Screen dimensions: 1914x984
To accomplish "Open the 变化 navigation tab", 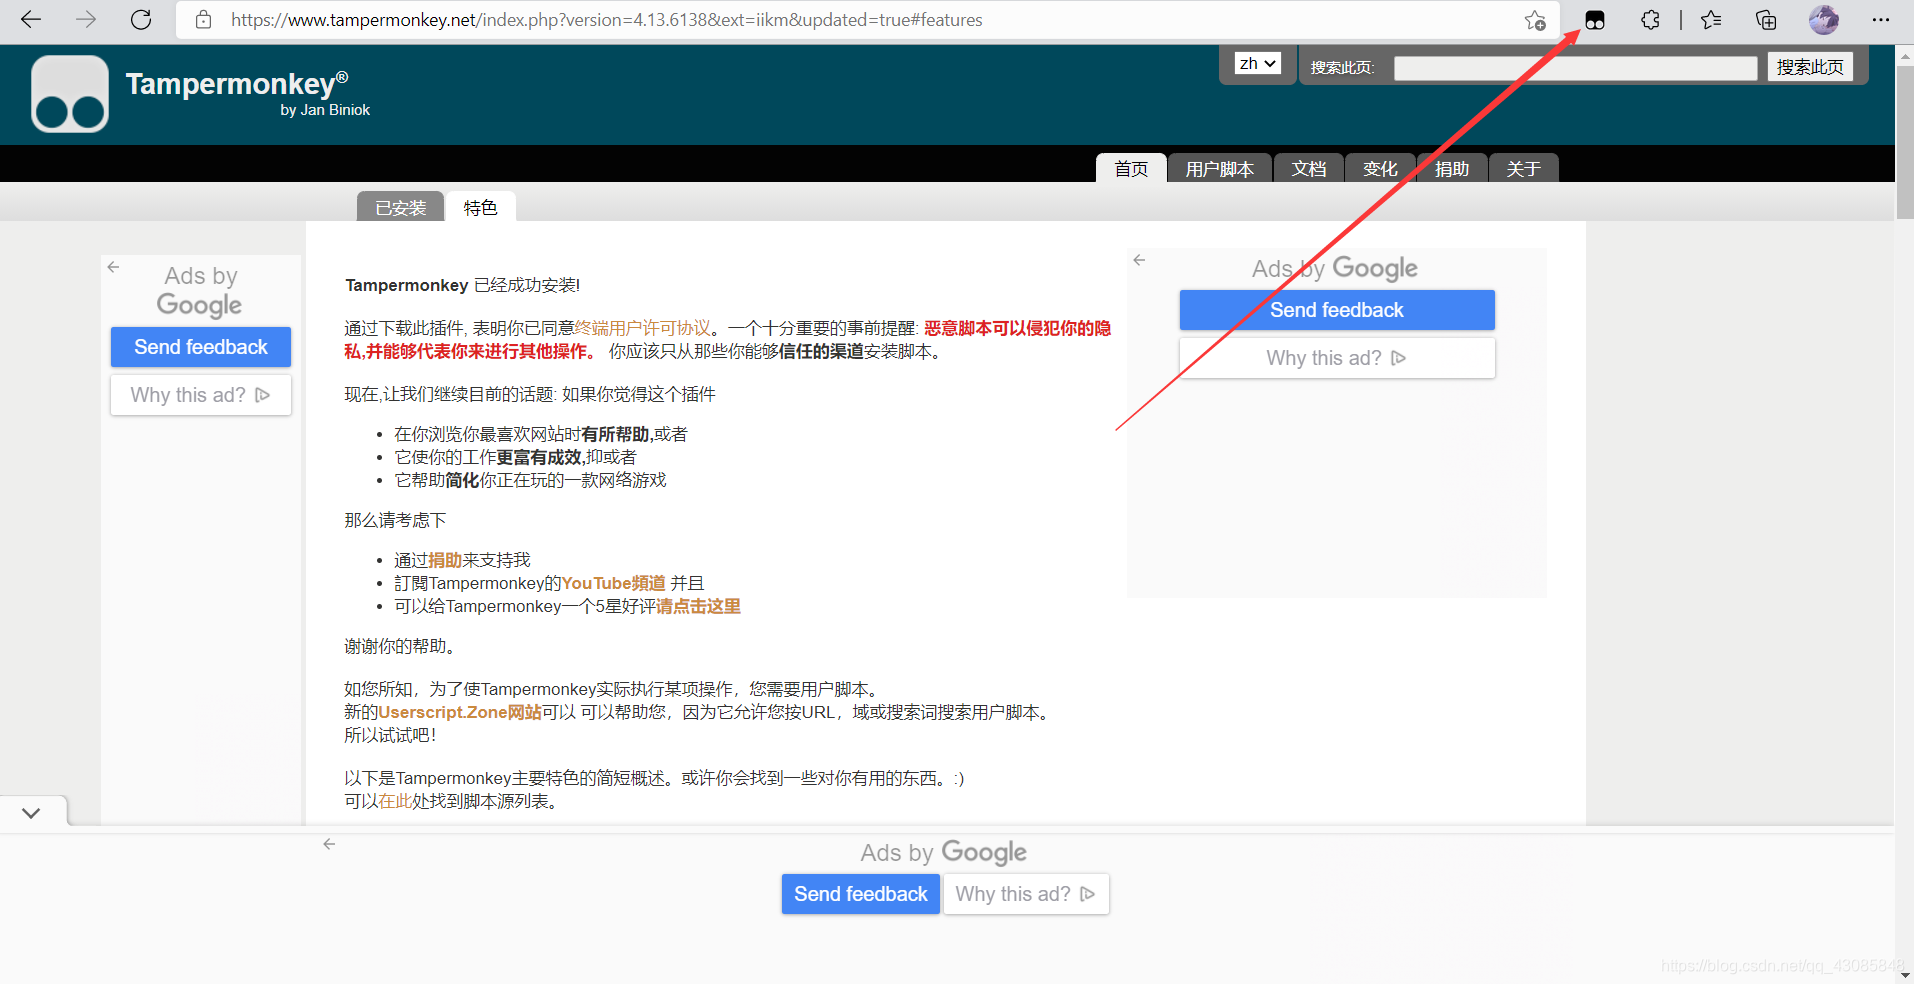I will [1380, 168].
